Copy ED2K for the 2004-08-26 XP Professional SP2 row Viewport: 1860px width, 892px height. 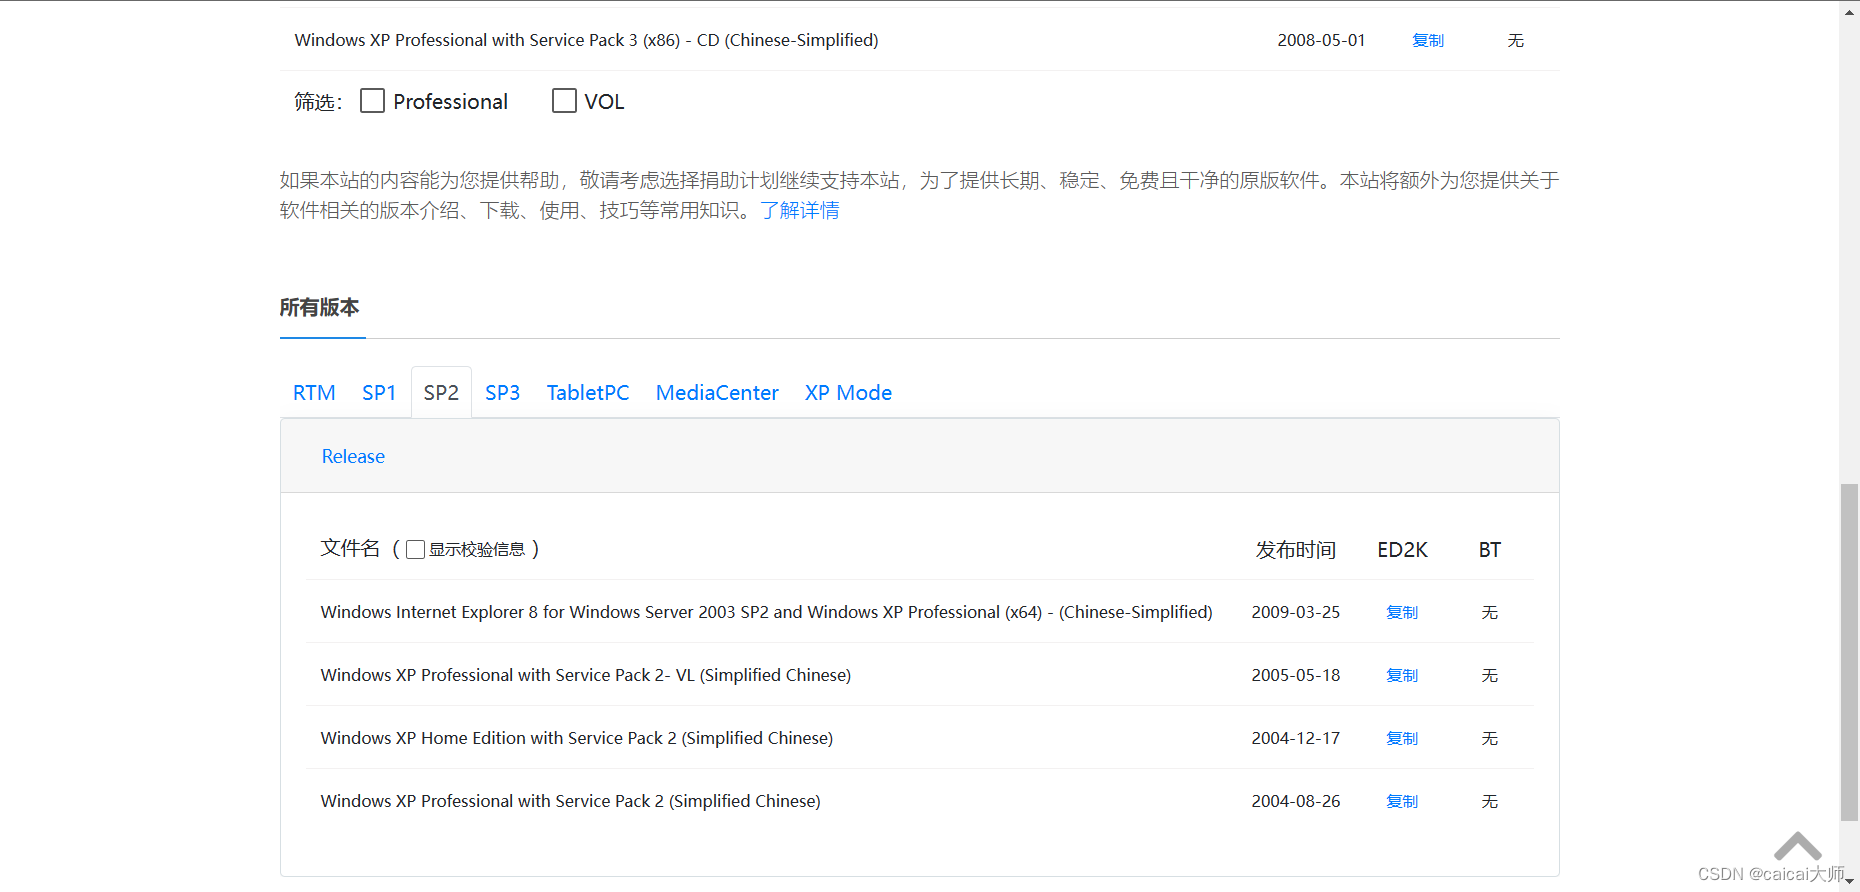click(1401, 801)
